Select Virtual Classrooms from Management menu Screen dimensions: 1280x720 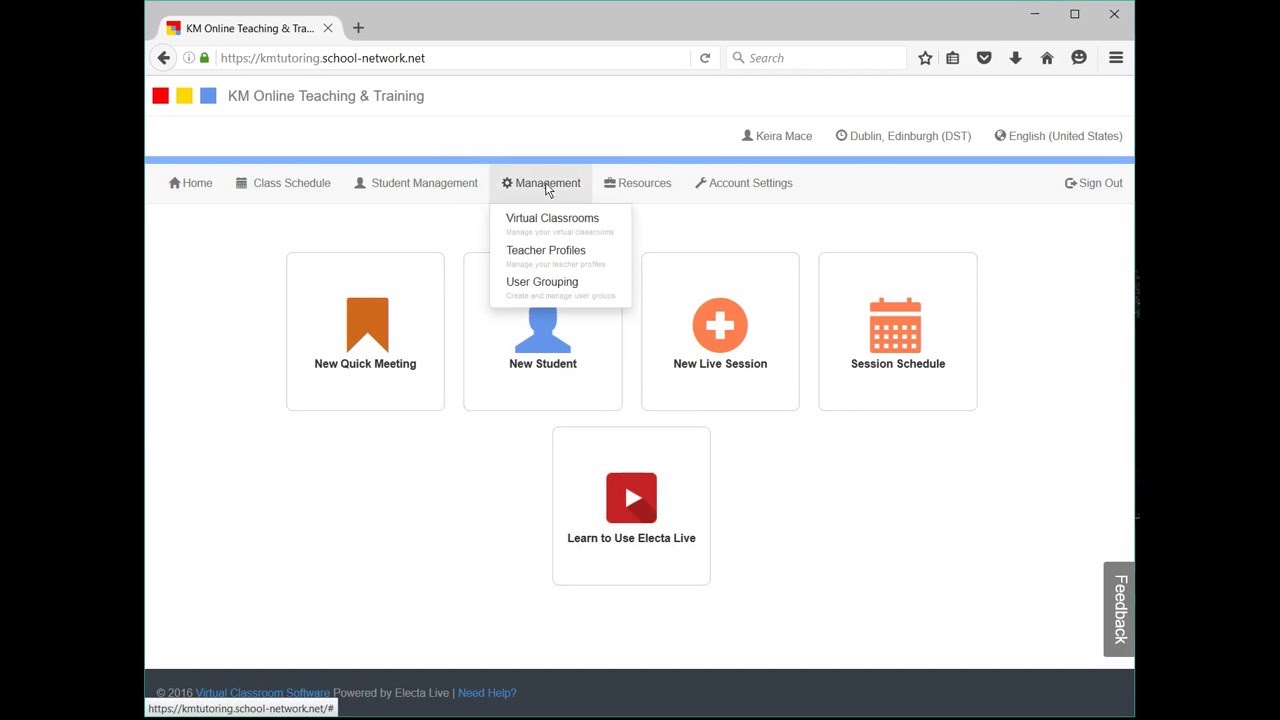[x=552, y=218]
